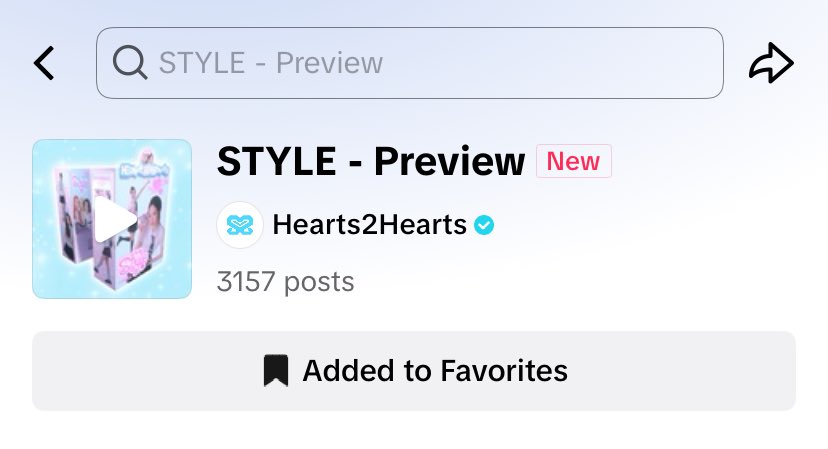This screenshot has height=449, width=828.
Task: Play the STYLE - Preview sound clip
Action: point(112,219)
